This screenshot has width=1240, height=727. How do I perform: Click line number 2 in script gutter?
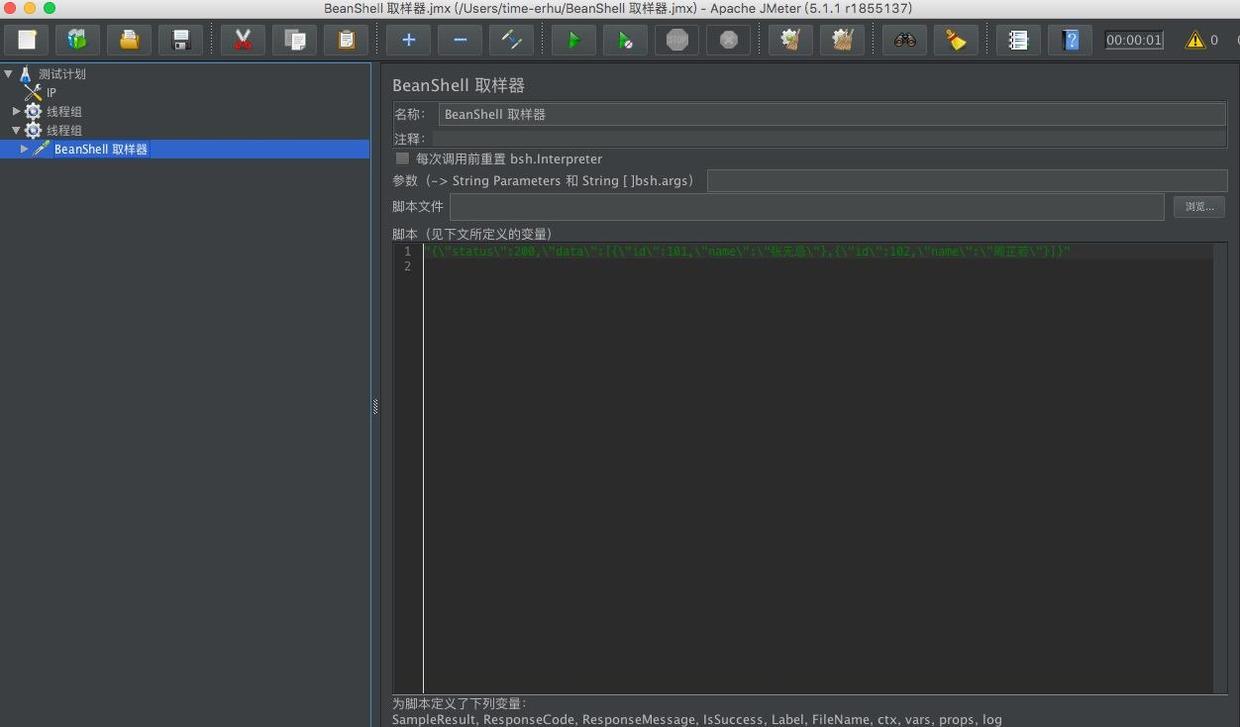[407, 266]
